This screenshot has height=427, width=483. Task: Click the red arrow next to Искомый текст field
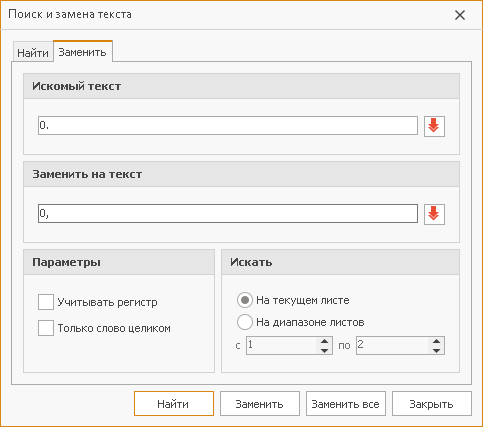point(434,126)
